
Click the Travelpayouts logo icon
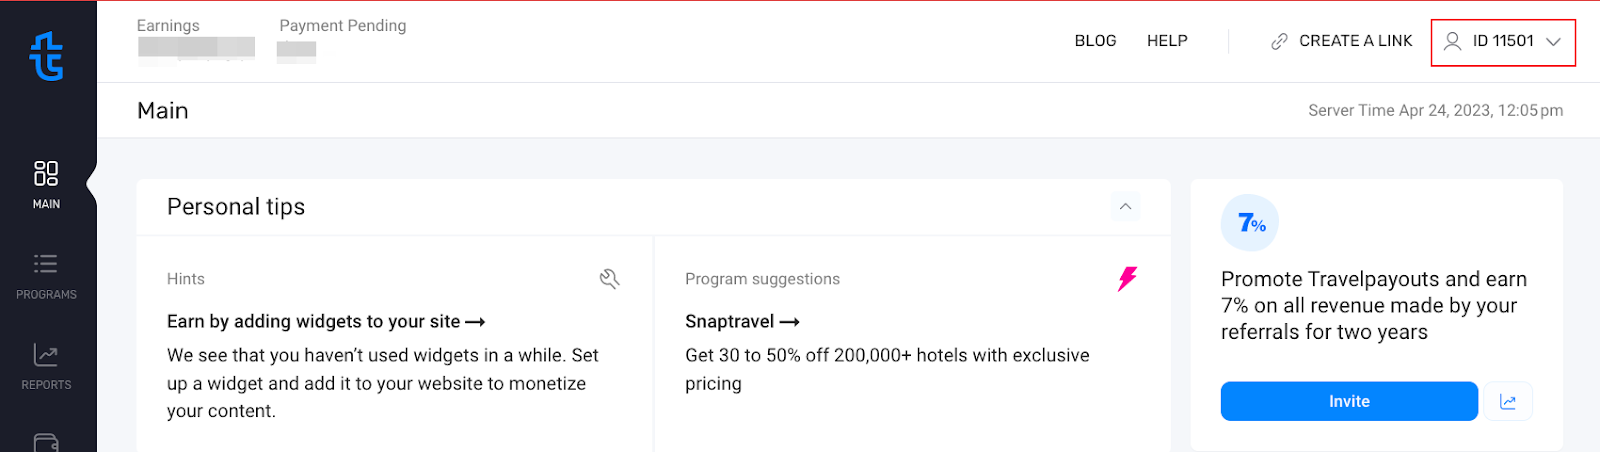click(x=46, y=56)
